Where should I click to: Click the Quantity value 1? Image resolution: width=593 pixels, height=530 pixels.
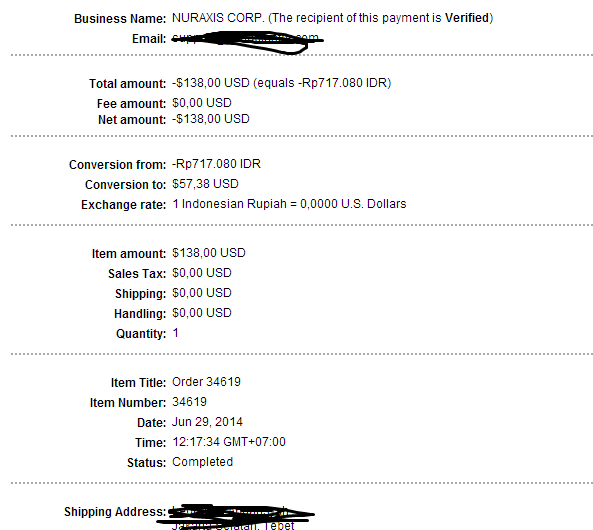(175, 333)
